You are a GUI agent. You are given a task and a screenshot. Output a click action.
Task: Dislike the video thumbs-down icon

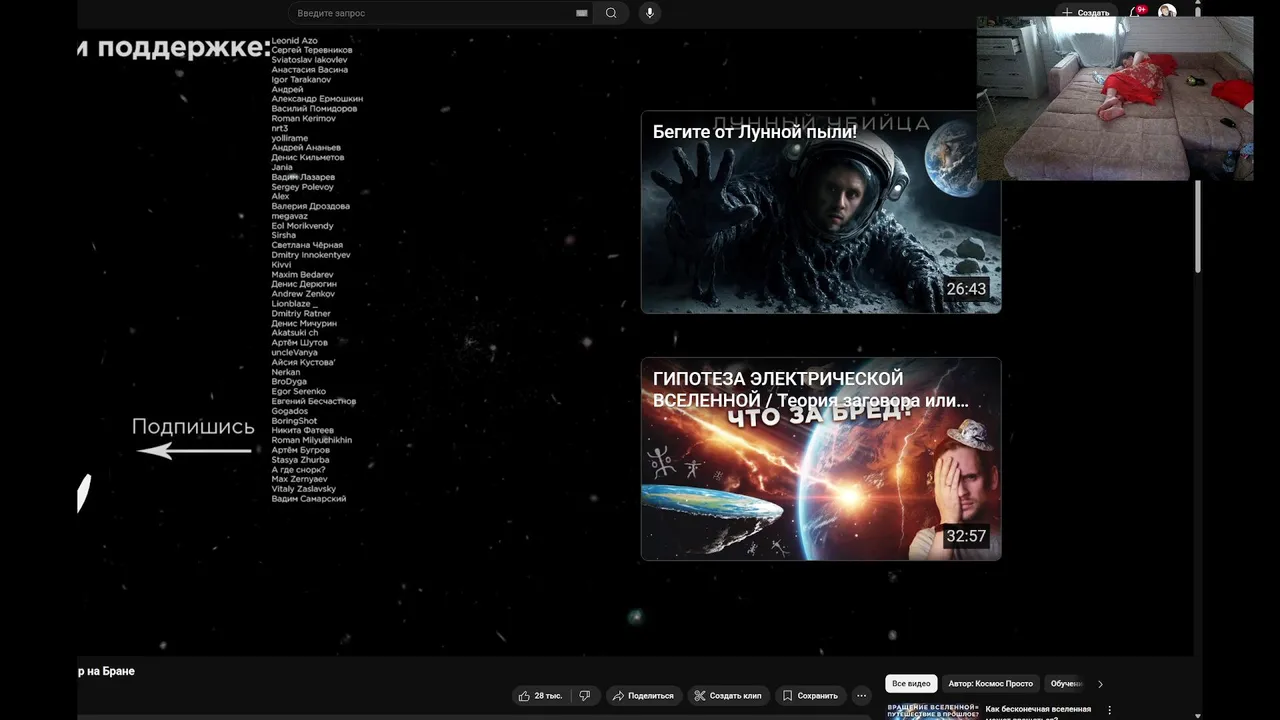tap(585, 696)
